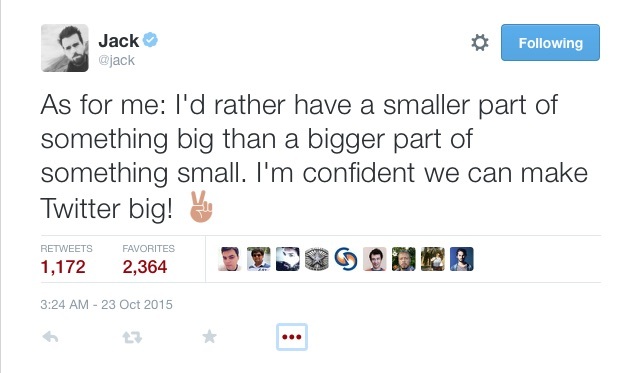View the 1,172 retweets list
This screenshot has width=639, height=373.
tap(63, 267)
